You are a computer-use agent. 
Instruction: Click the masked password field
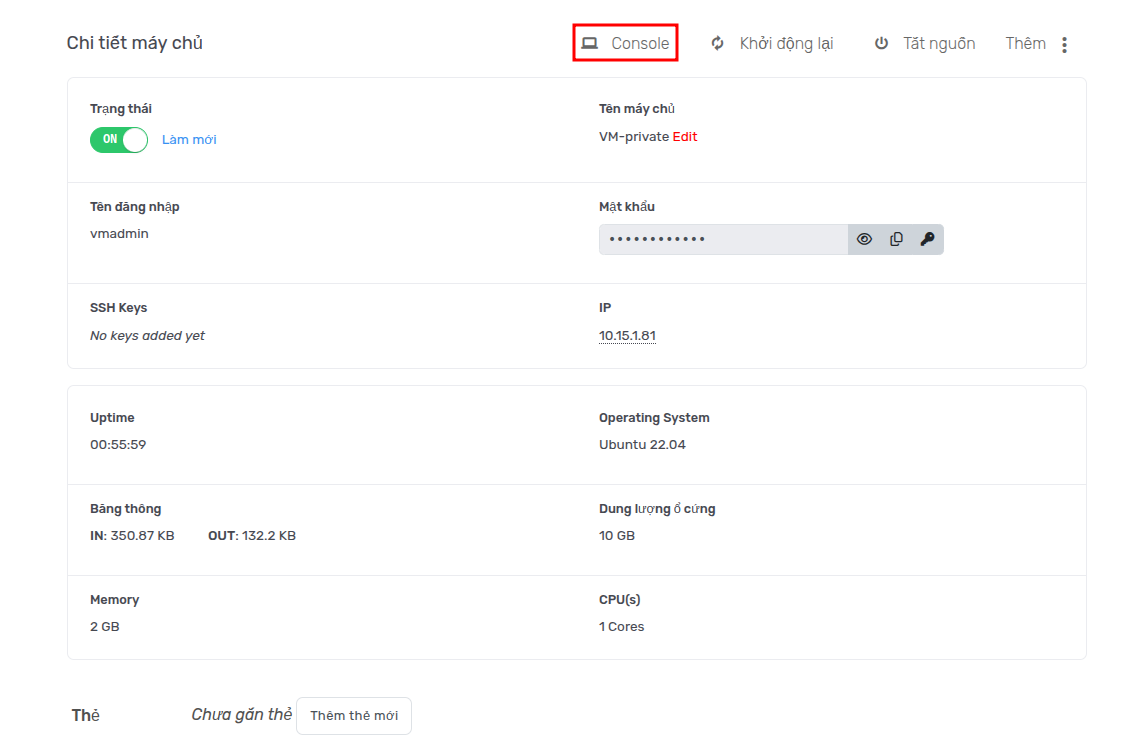(x=723, y=239)
